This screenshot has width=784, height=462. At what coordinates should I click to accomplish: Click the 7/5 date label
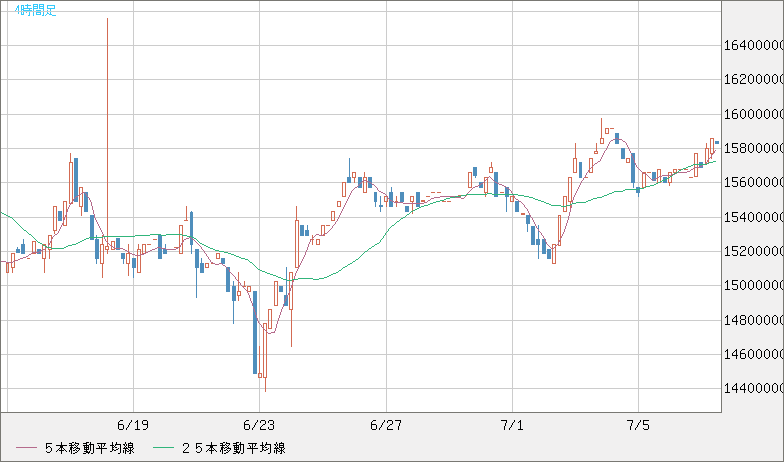pyautogui.click(x=638, y=426)
